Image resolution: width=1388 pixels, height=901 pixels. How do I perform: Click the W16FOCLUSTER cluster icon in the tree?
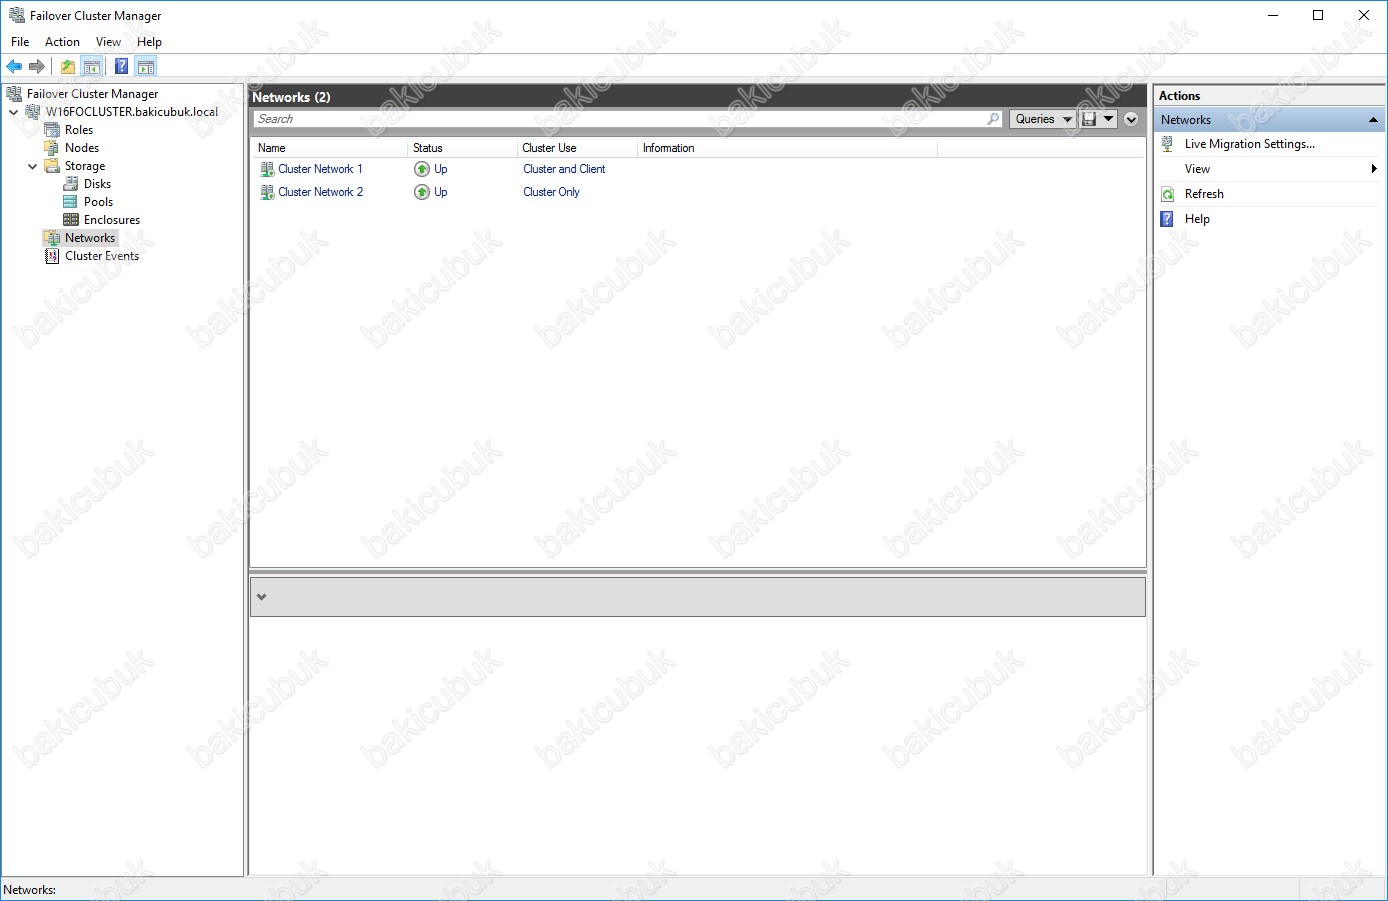pyautogui.click(x=33, y=112)
